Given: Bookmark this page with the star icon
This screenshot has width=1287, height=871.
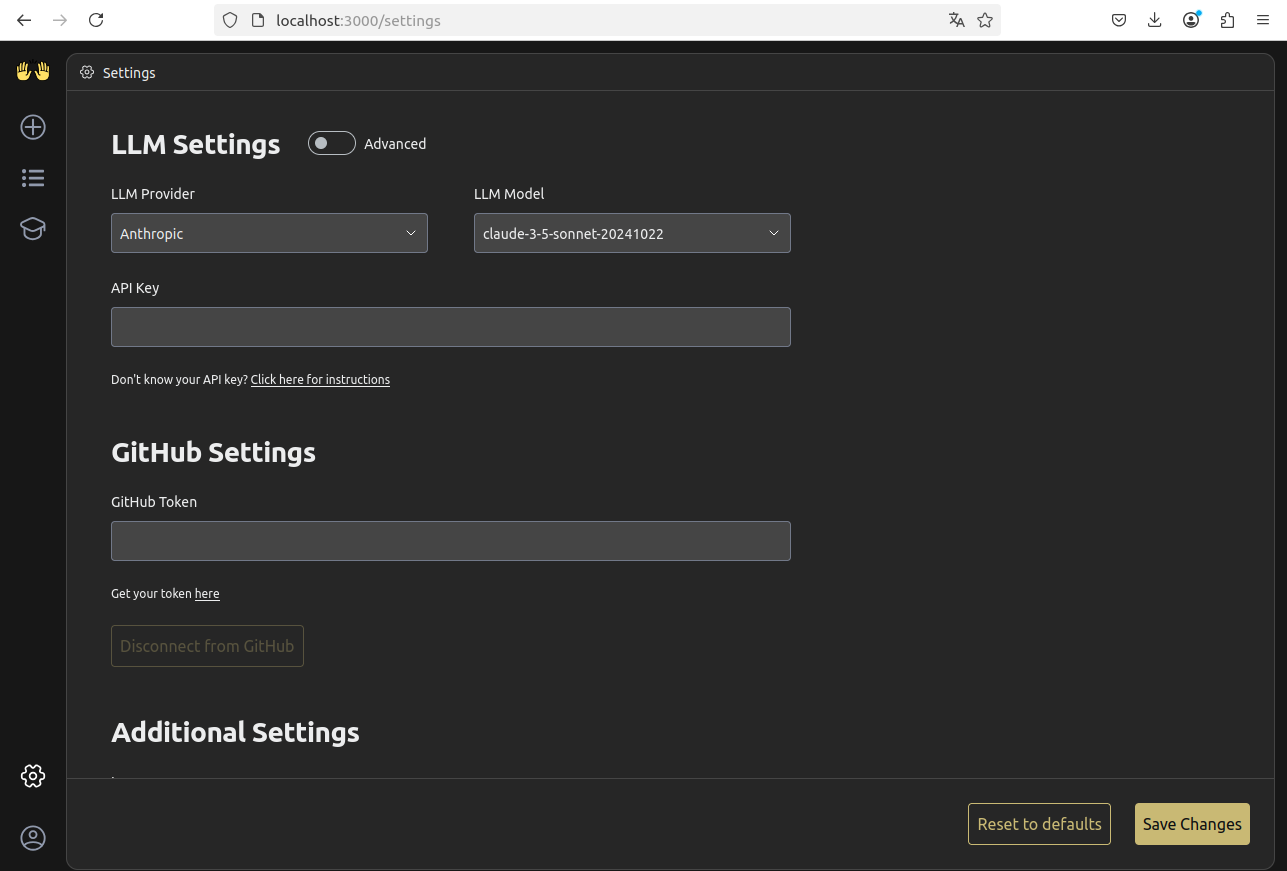Looking at the screenshot, I should [985, 20].
